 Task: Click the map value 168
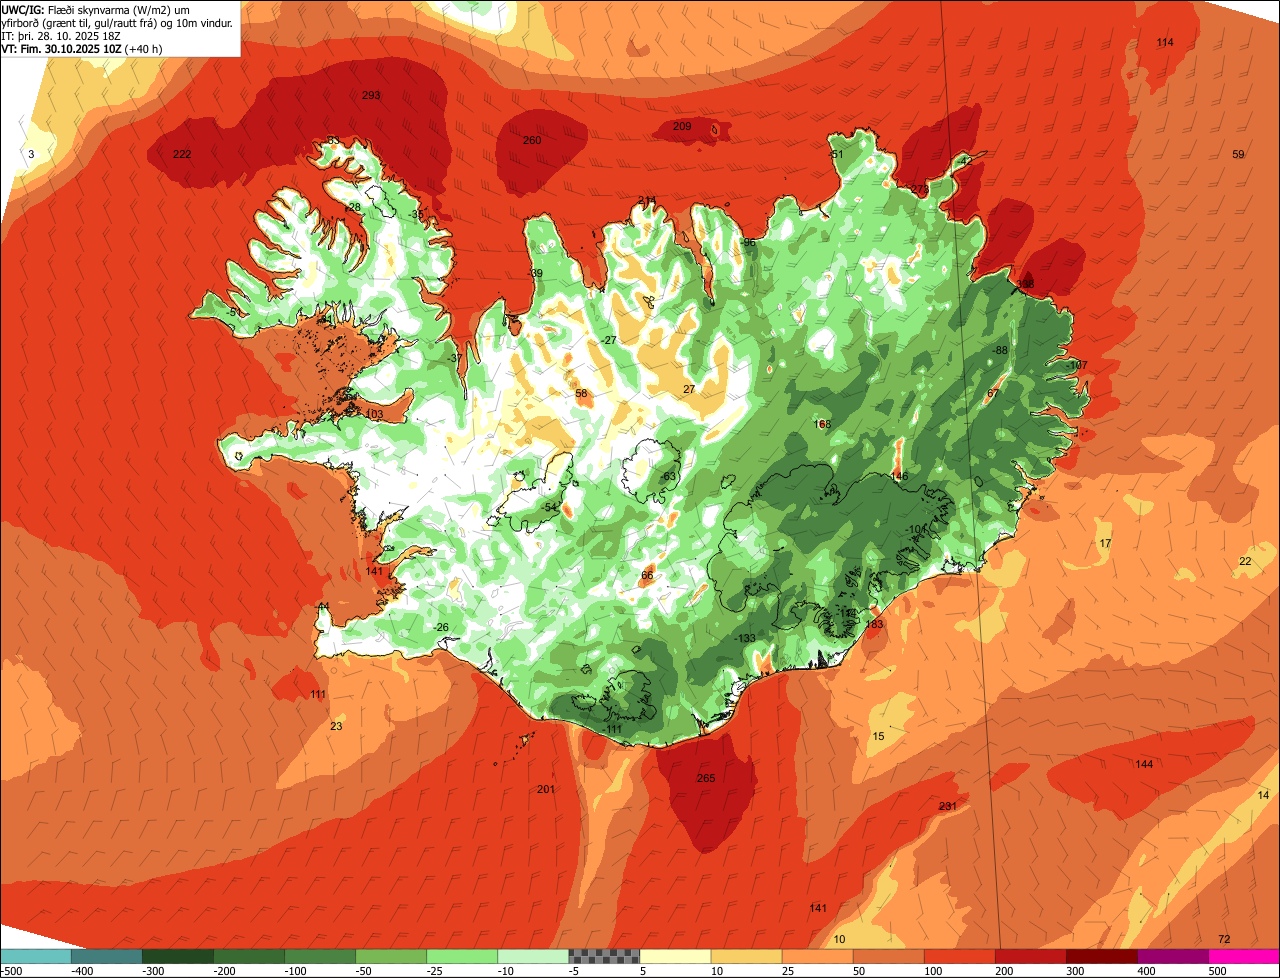point(822,425)
